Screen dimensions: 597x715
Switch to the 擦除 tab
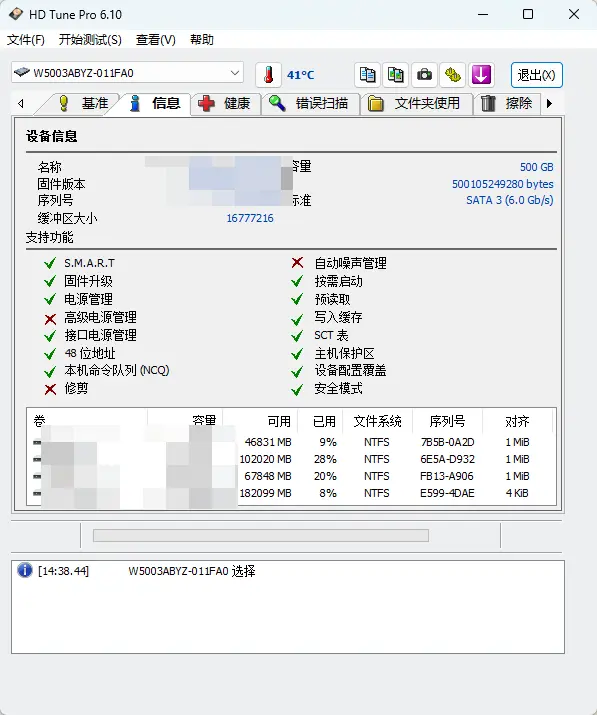pos(507,104)
